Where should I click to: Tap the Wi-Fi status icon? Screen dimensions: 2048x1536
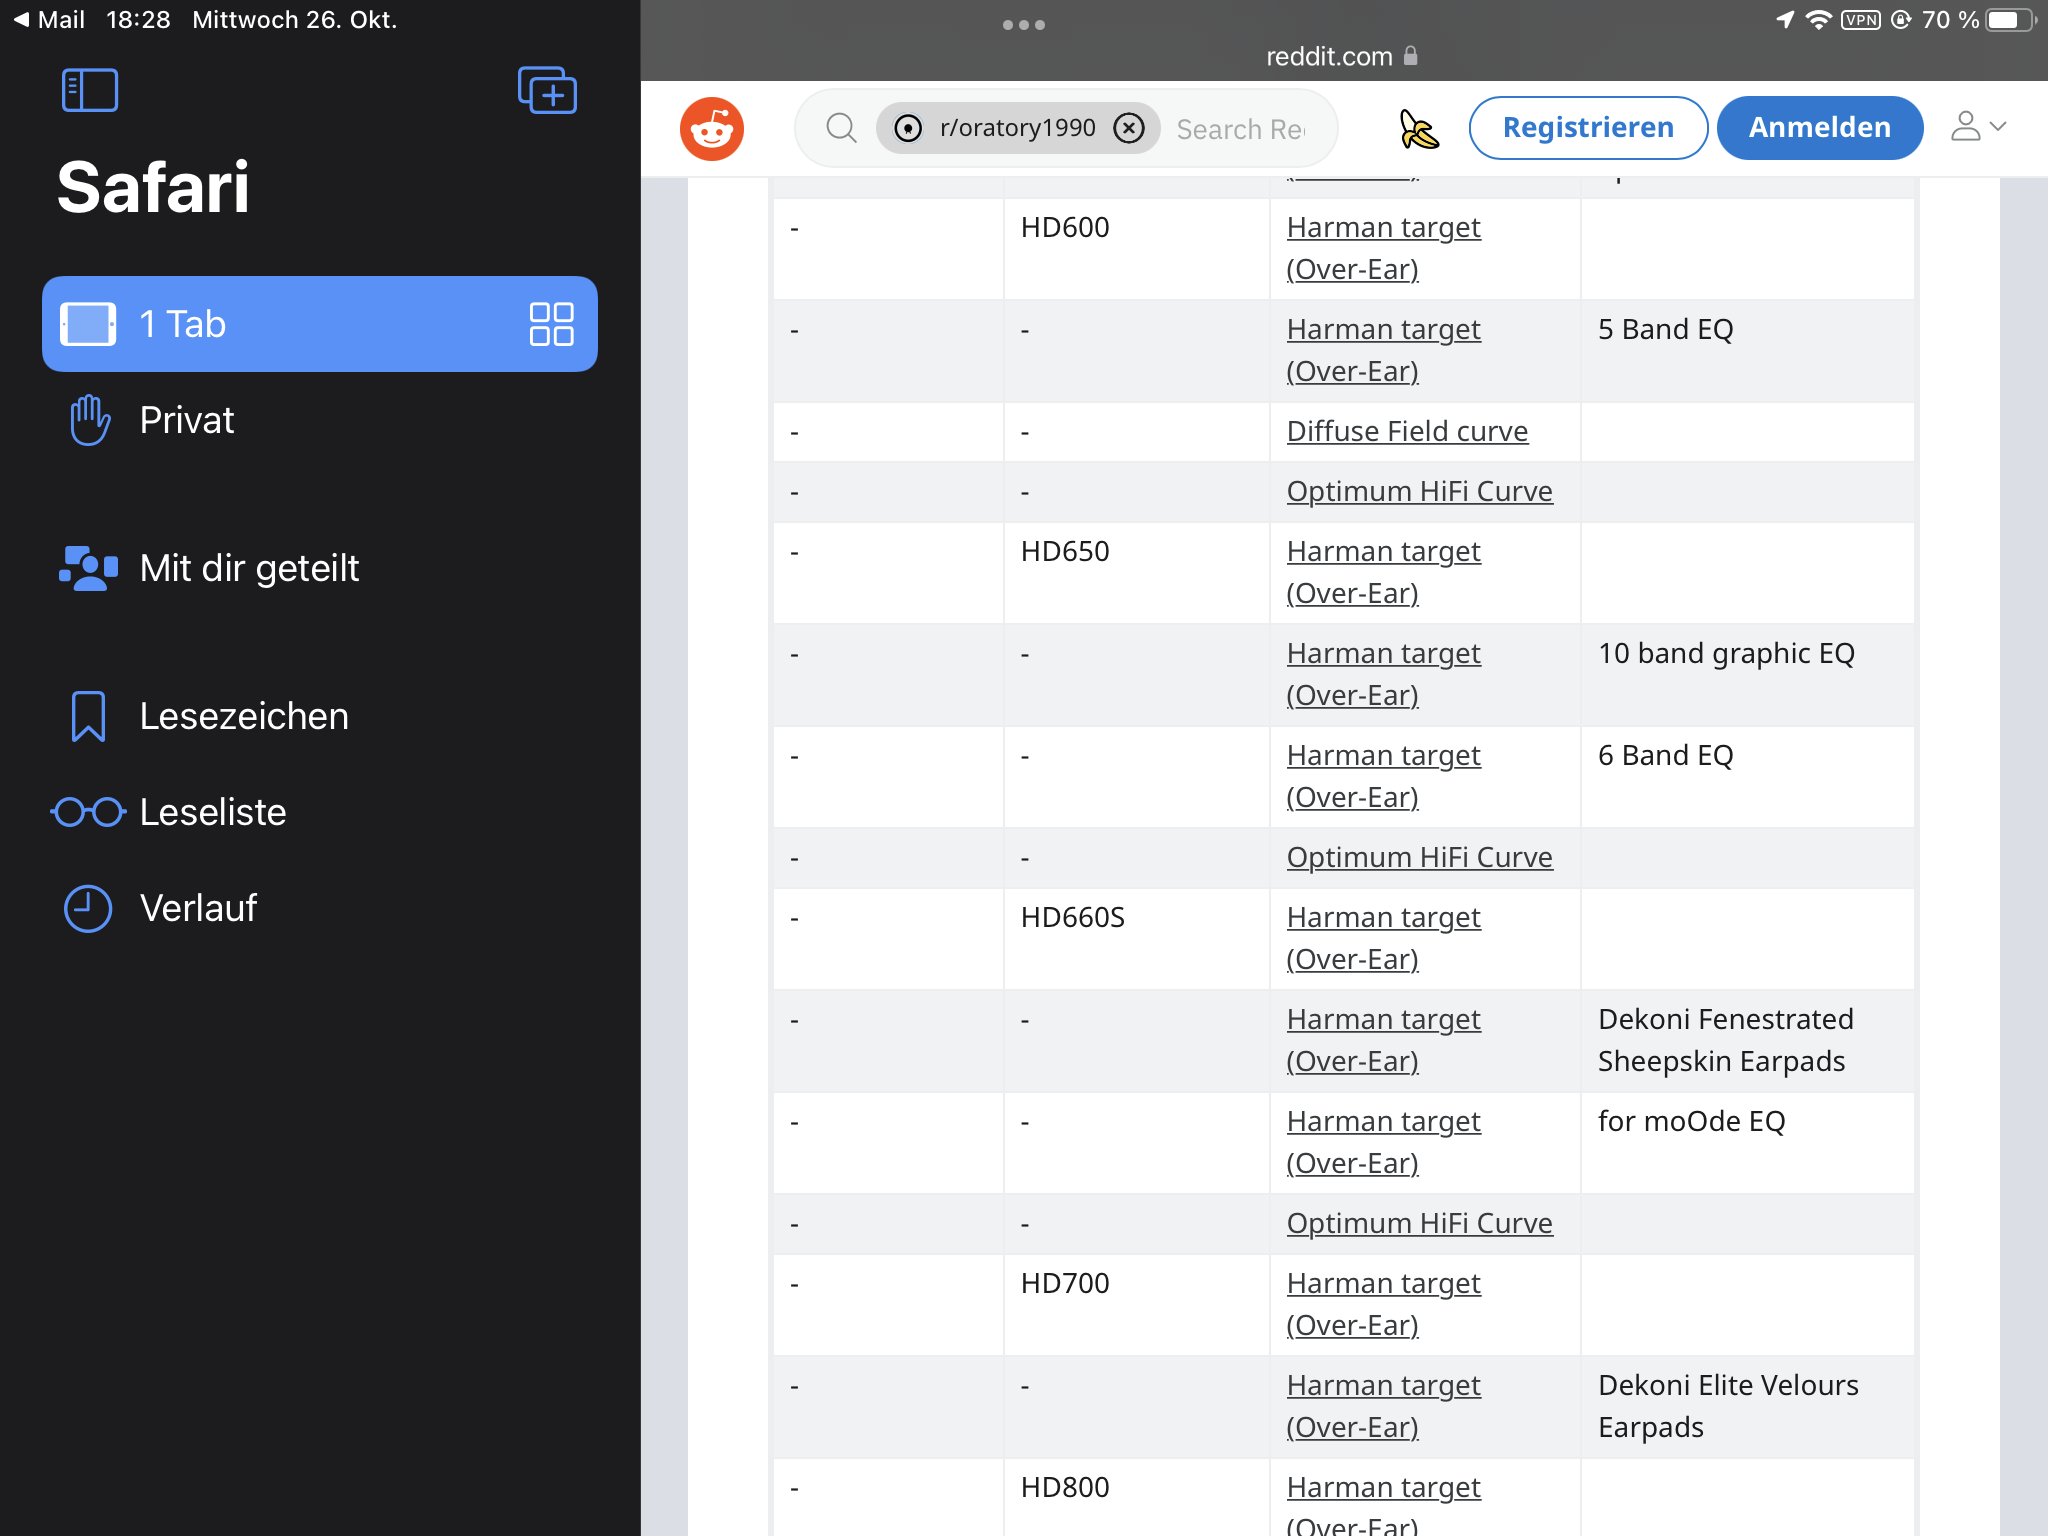[x=1818, y=19]
